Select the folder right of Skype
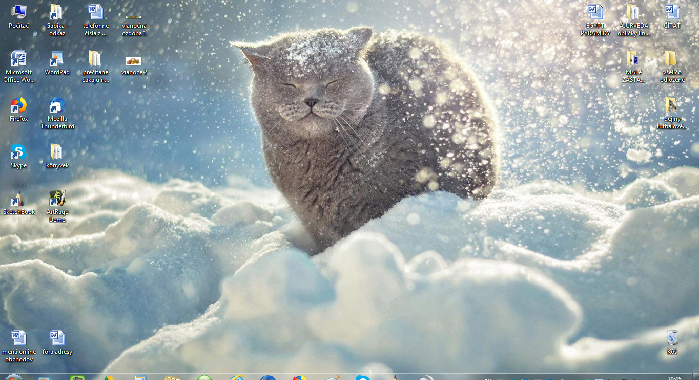 click(57, 157)
